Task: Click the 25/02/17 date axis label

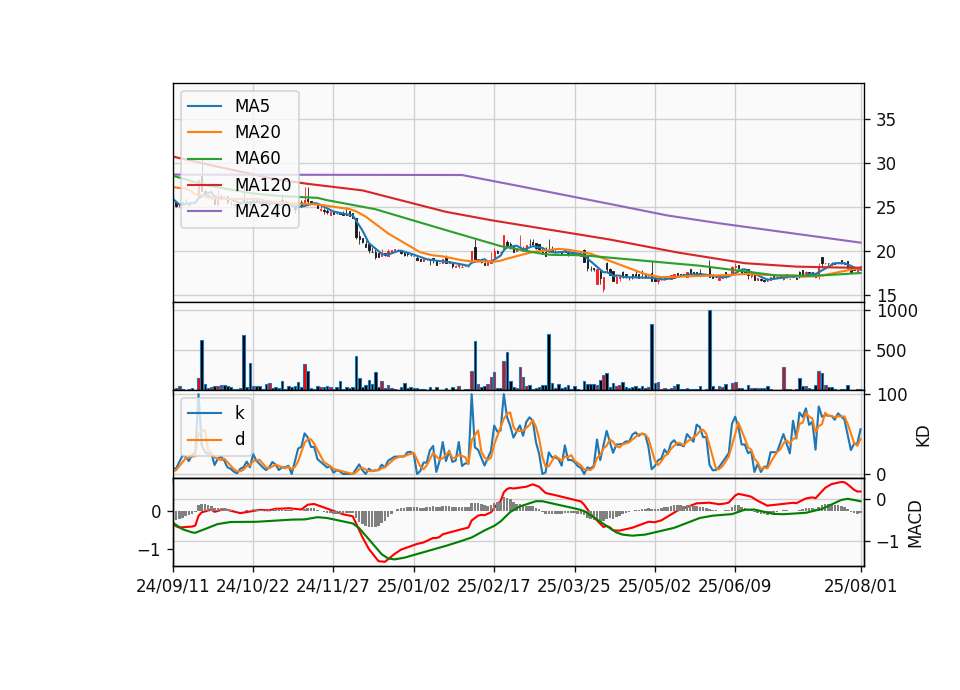Action: (493, 586)
